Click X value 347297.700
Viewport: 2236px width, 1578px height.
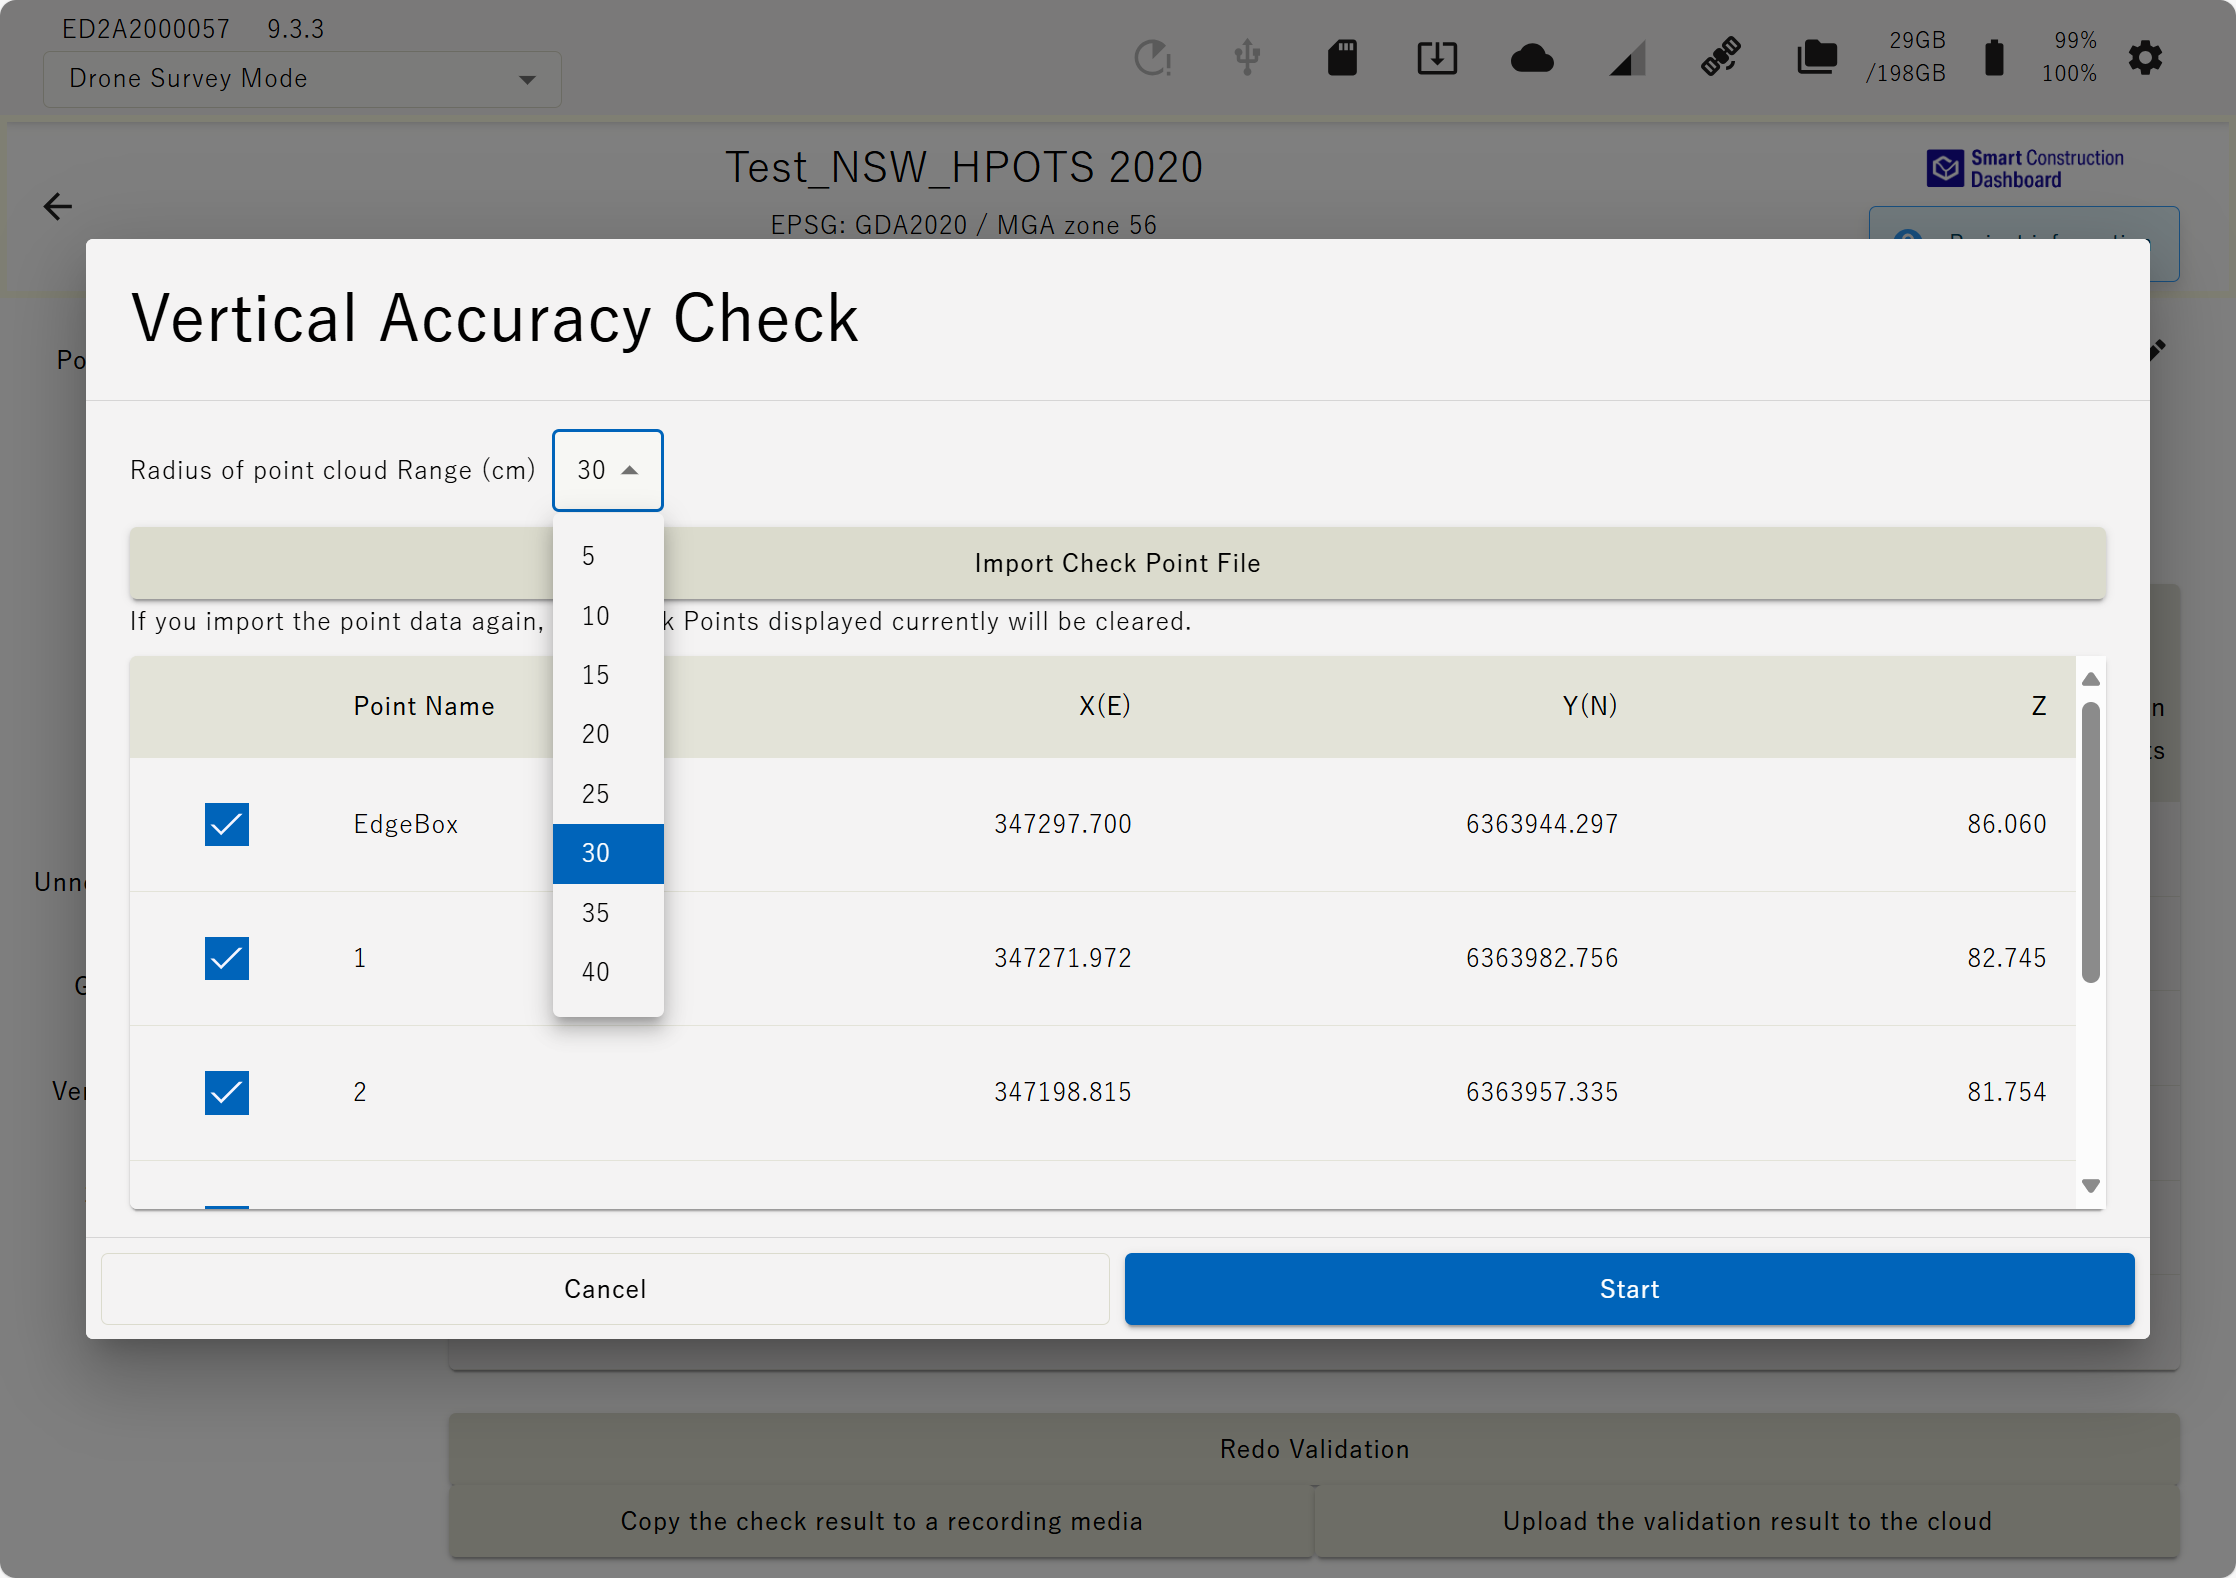click(x=1063, y=824)
